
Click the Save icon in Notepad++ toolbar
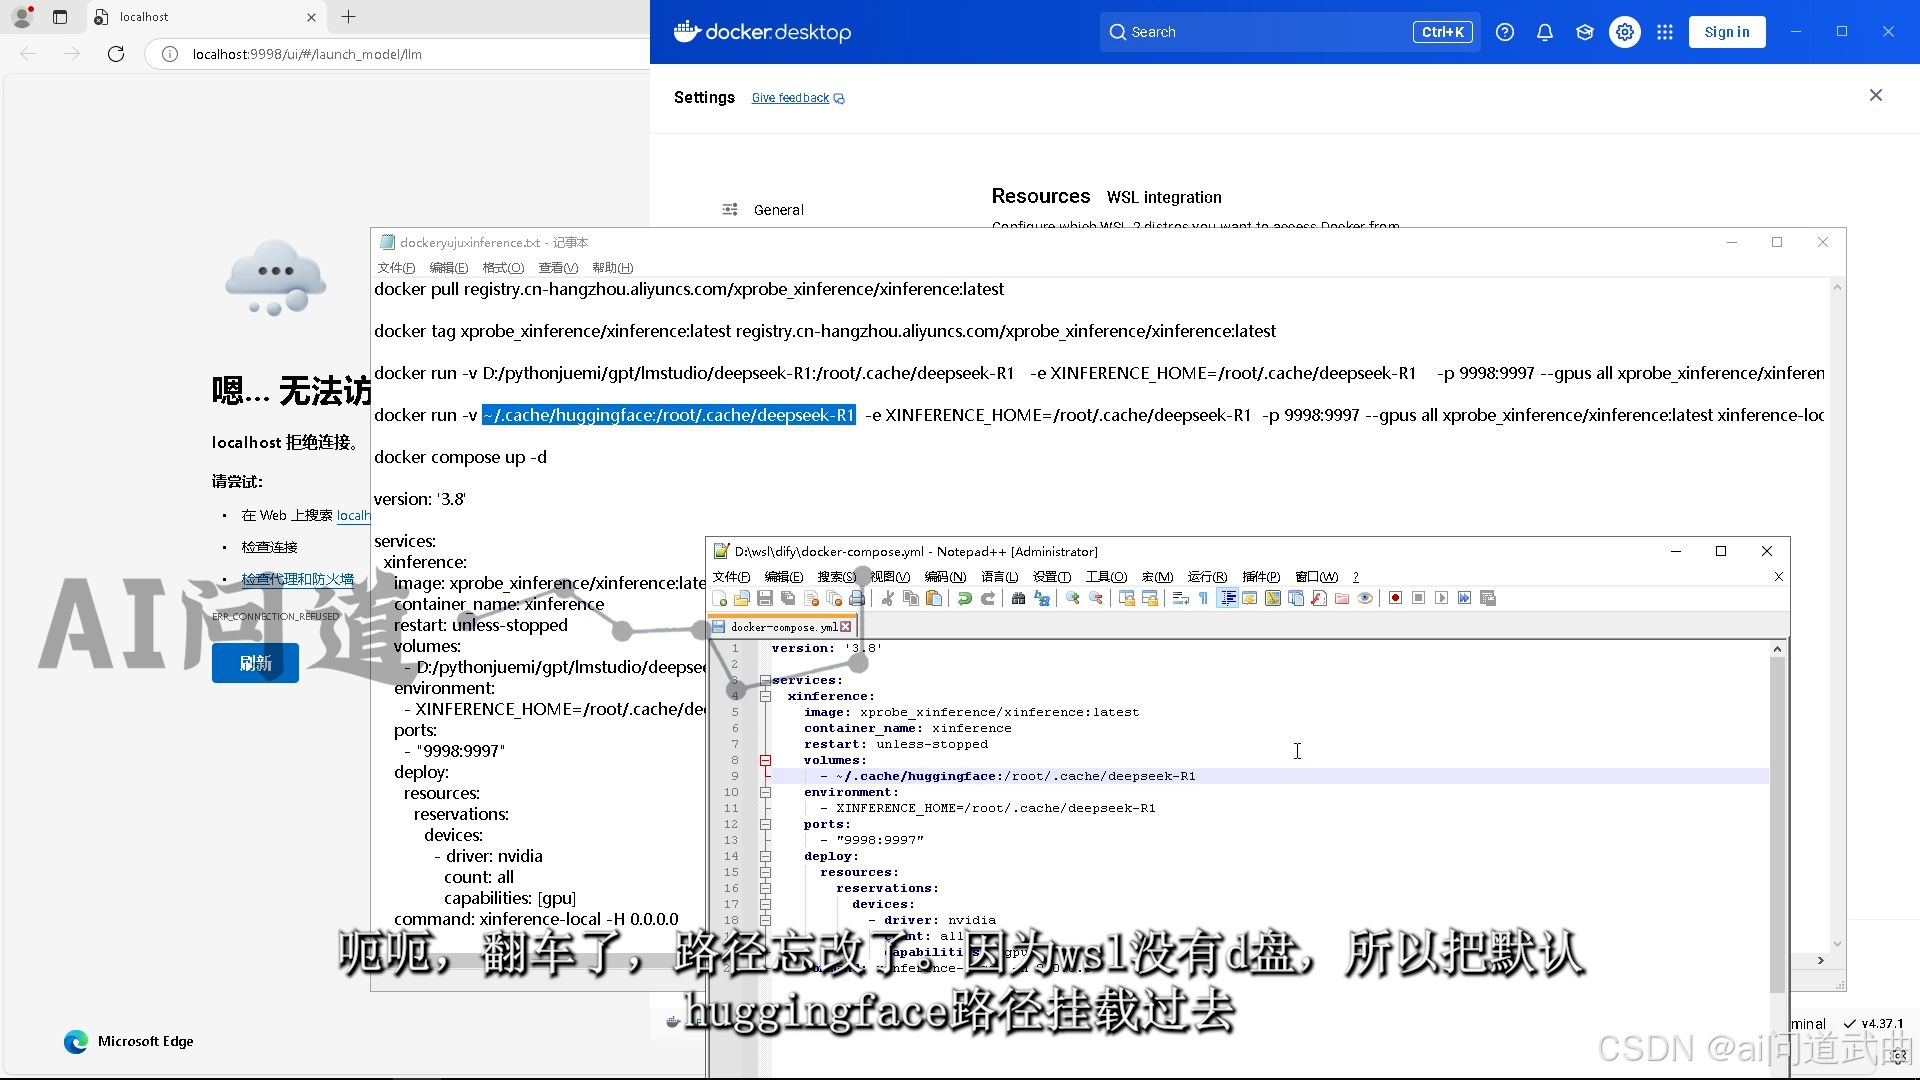pyautogui.click(x=765, y=598)
